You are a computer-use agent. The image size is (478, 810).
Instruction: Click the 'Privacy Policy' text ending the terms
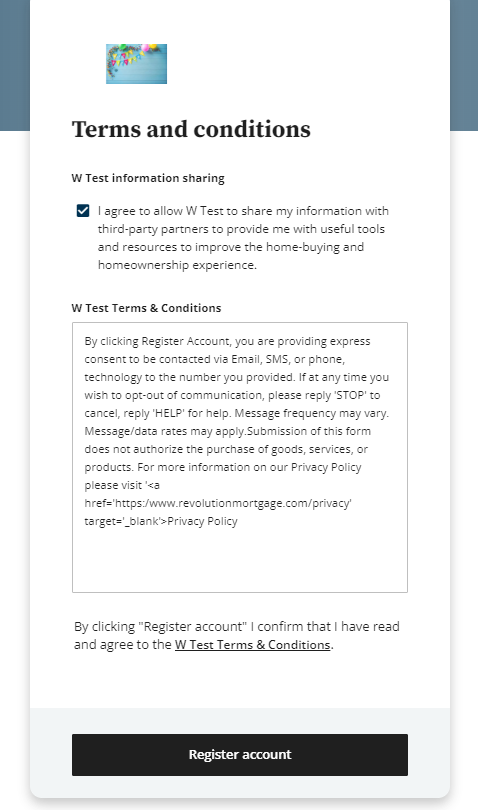click(203, 521)
